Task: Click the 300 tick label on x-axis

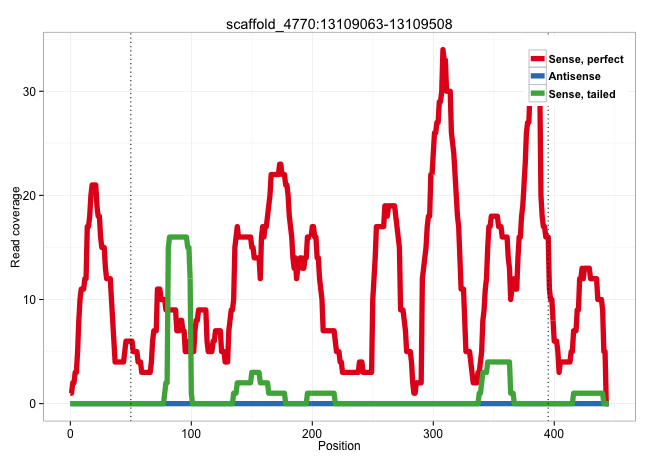Action: (x=432, y=431)
